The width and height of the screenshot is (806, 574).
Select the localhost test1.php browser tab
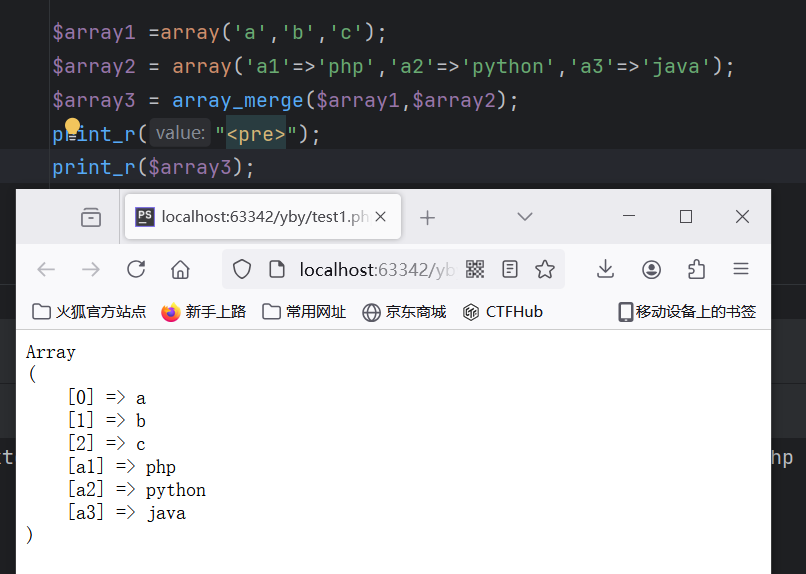coord(263,217)
